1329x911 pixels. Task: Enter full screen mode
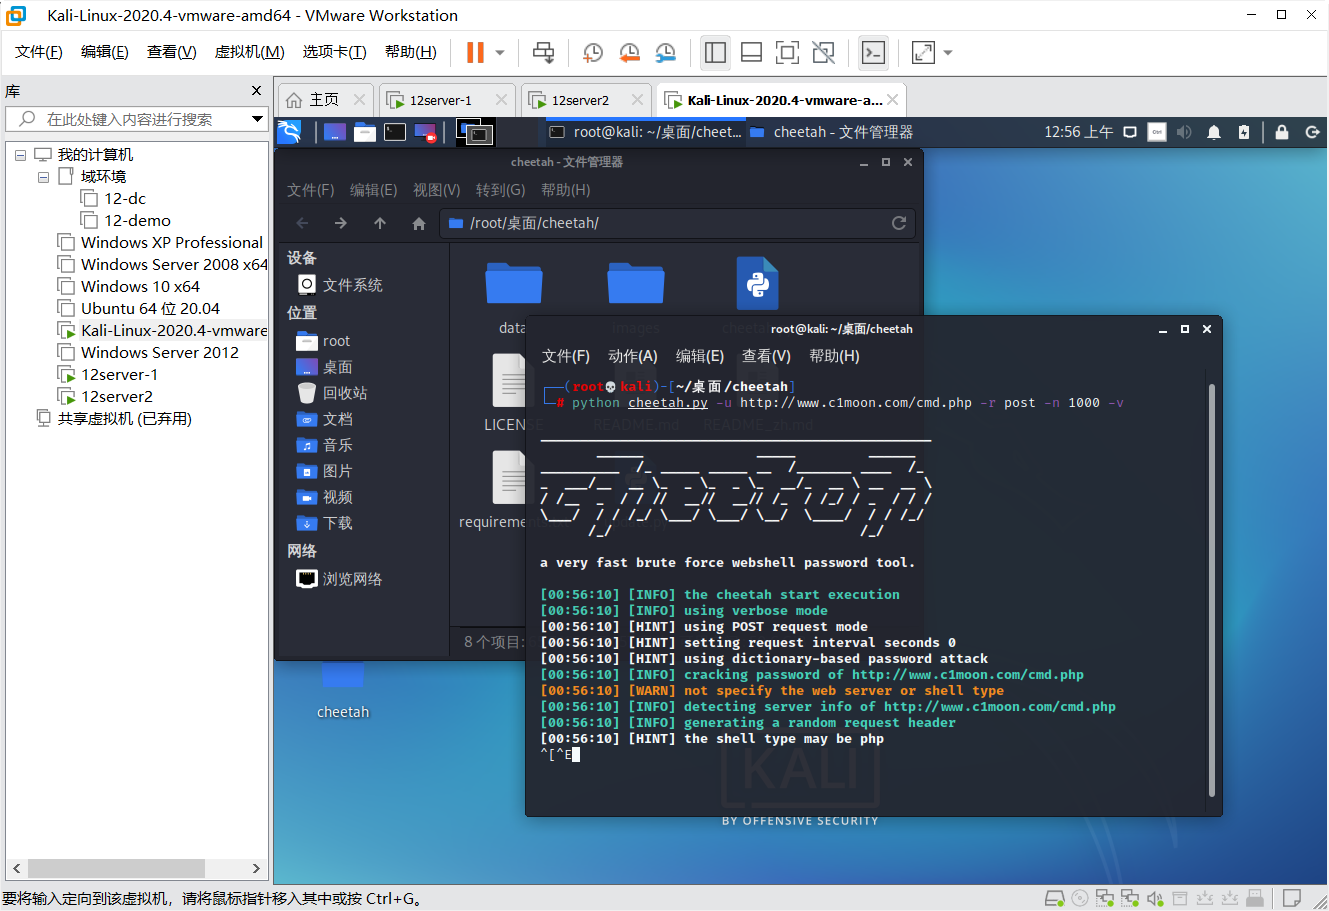coord(787,52)
